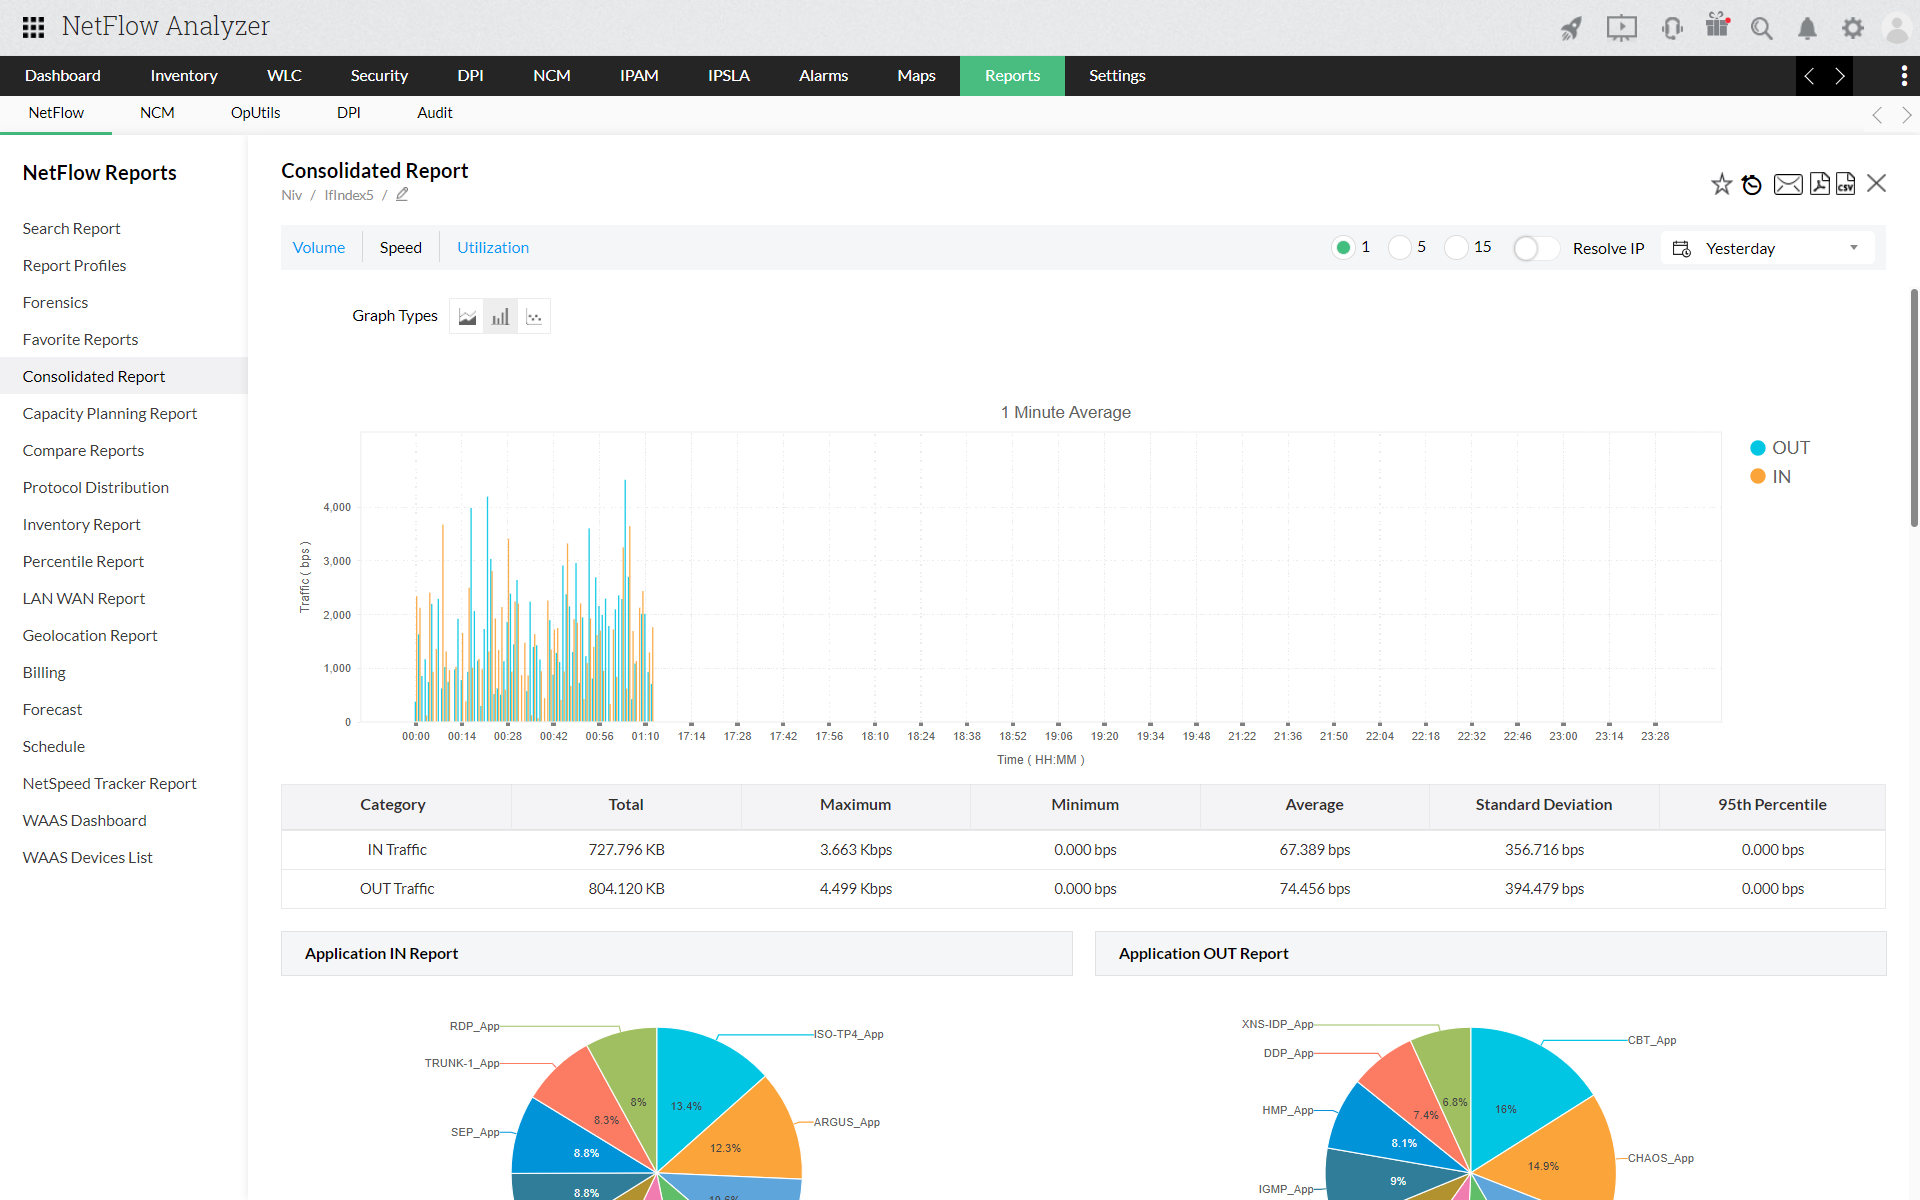
Task: Switch to the Utilization tab
Action: (x=493, y=247)
